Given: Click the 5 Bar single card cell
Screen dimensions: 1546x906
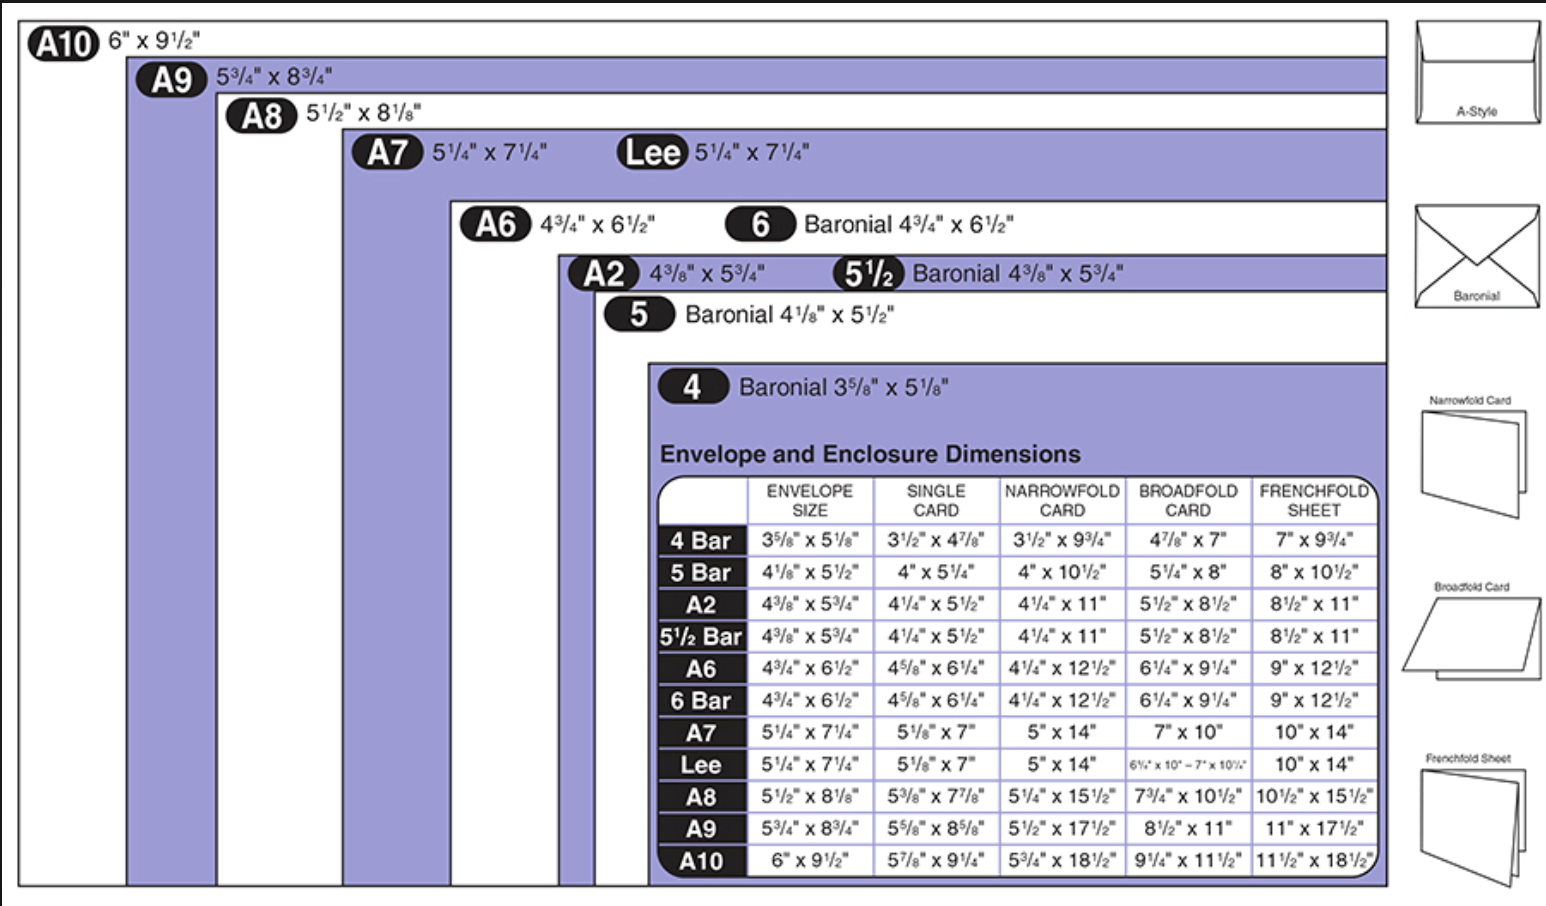Looking at the screenshot, I should click(936, 573).
